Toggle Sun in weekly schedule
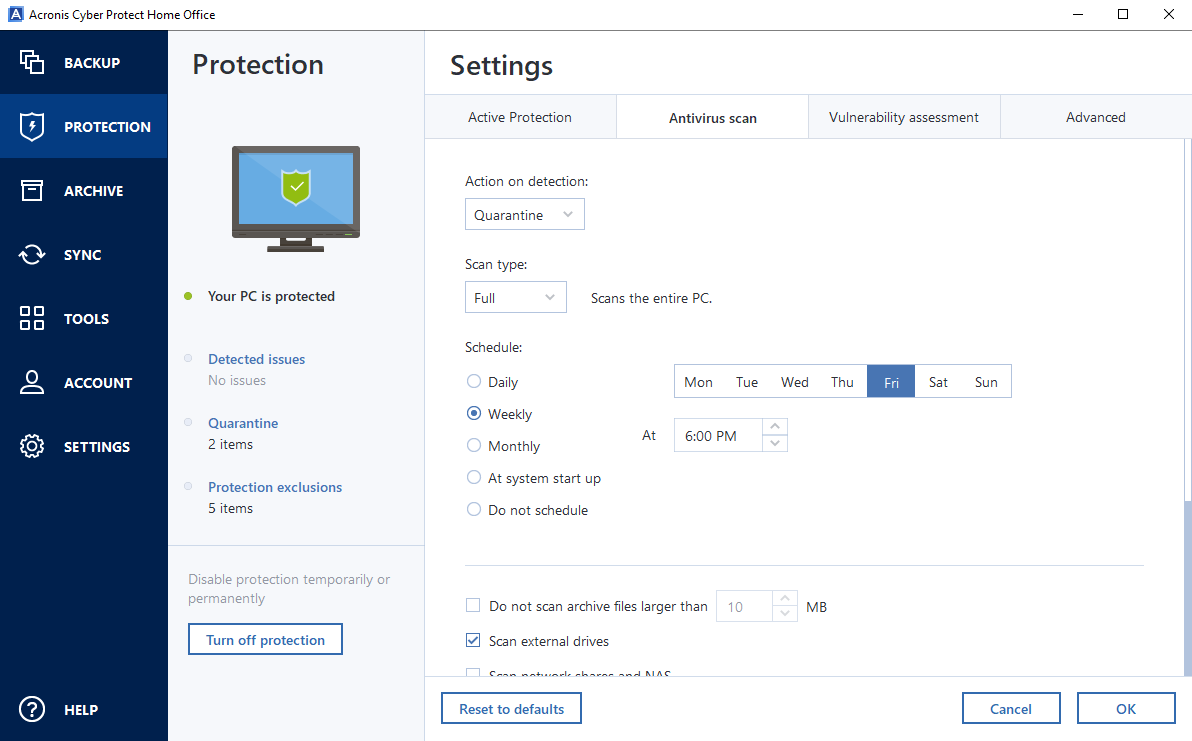This screenshot has height=741, width=1192. 986,382
